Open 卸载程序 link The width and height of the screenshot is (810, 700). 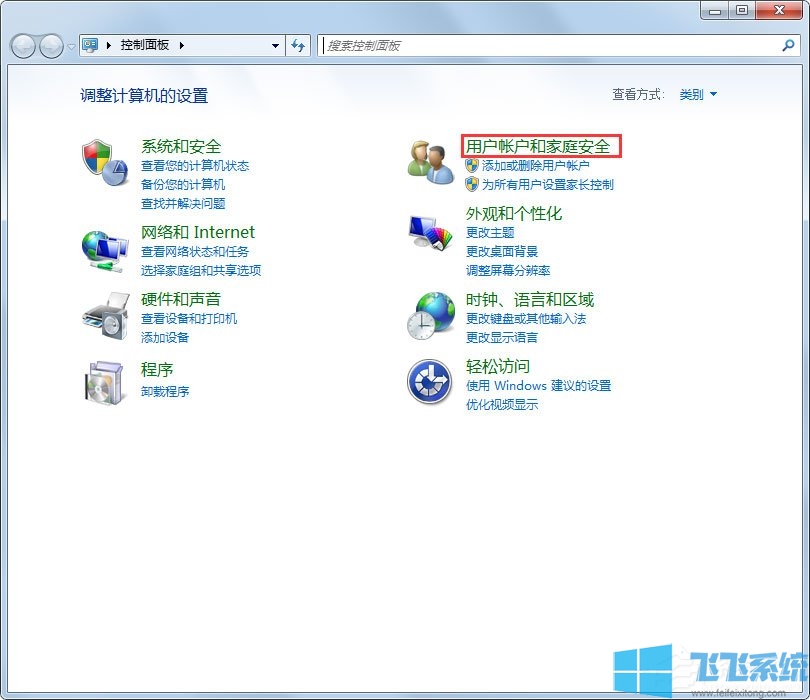pyautogui.click(x=165, y=391)
